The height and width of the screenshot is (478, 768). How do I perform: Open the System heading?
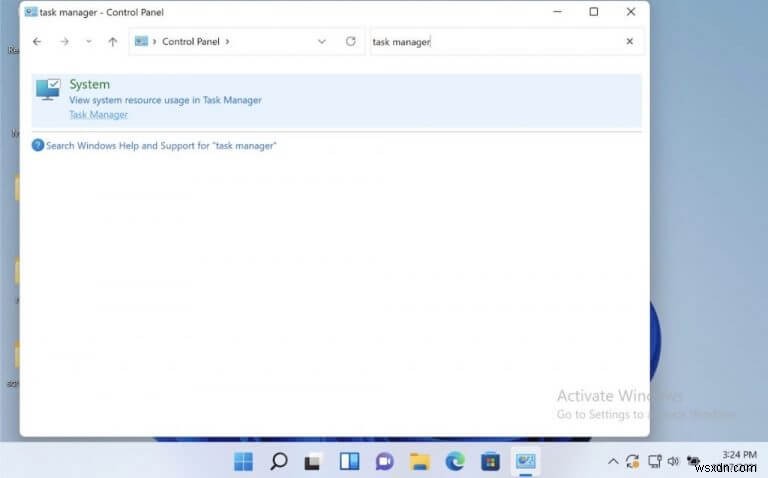click(x=90, y=84)
